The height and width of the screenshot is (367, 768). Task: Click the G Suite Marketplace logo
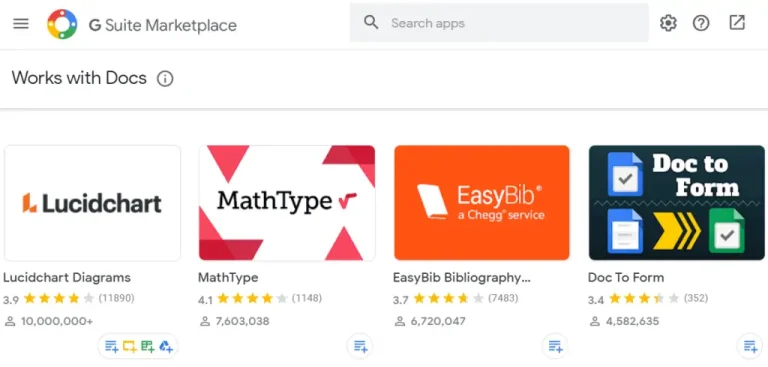pyautogui.click(x=62, y=24)
